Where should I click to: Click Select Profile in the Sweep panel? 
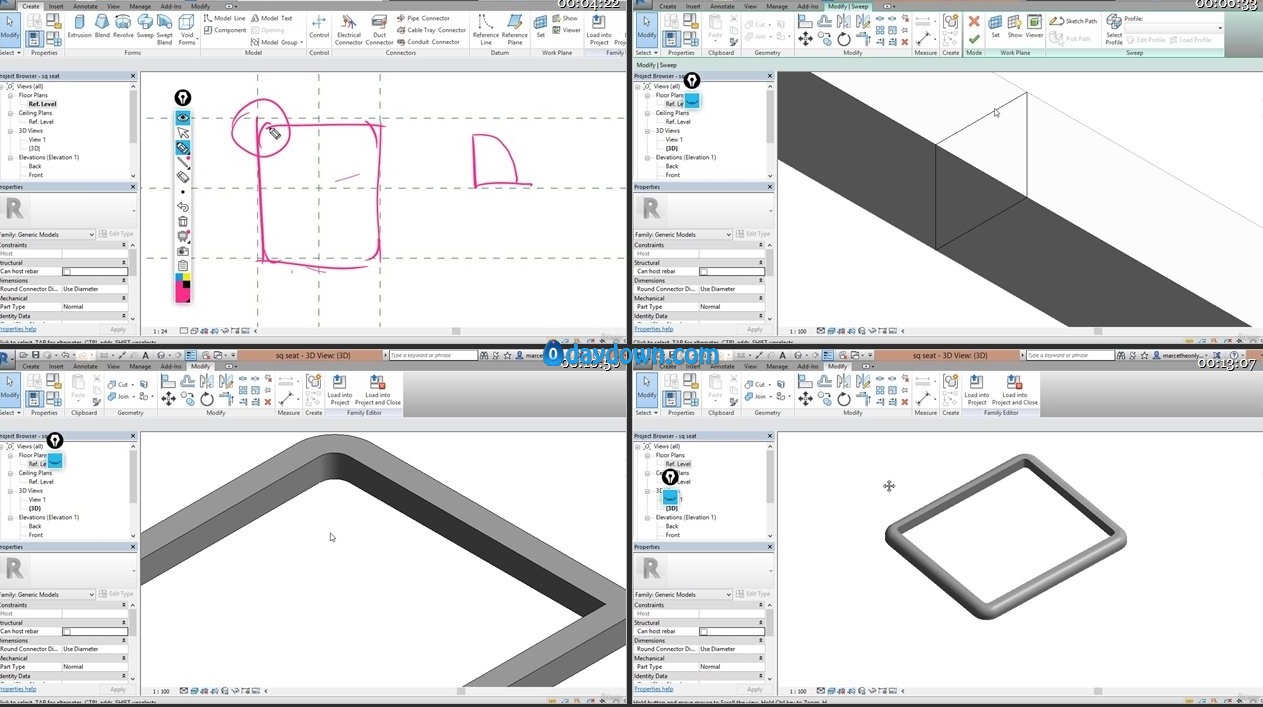point(1113,30)
